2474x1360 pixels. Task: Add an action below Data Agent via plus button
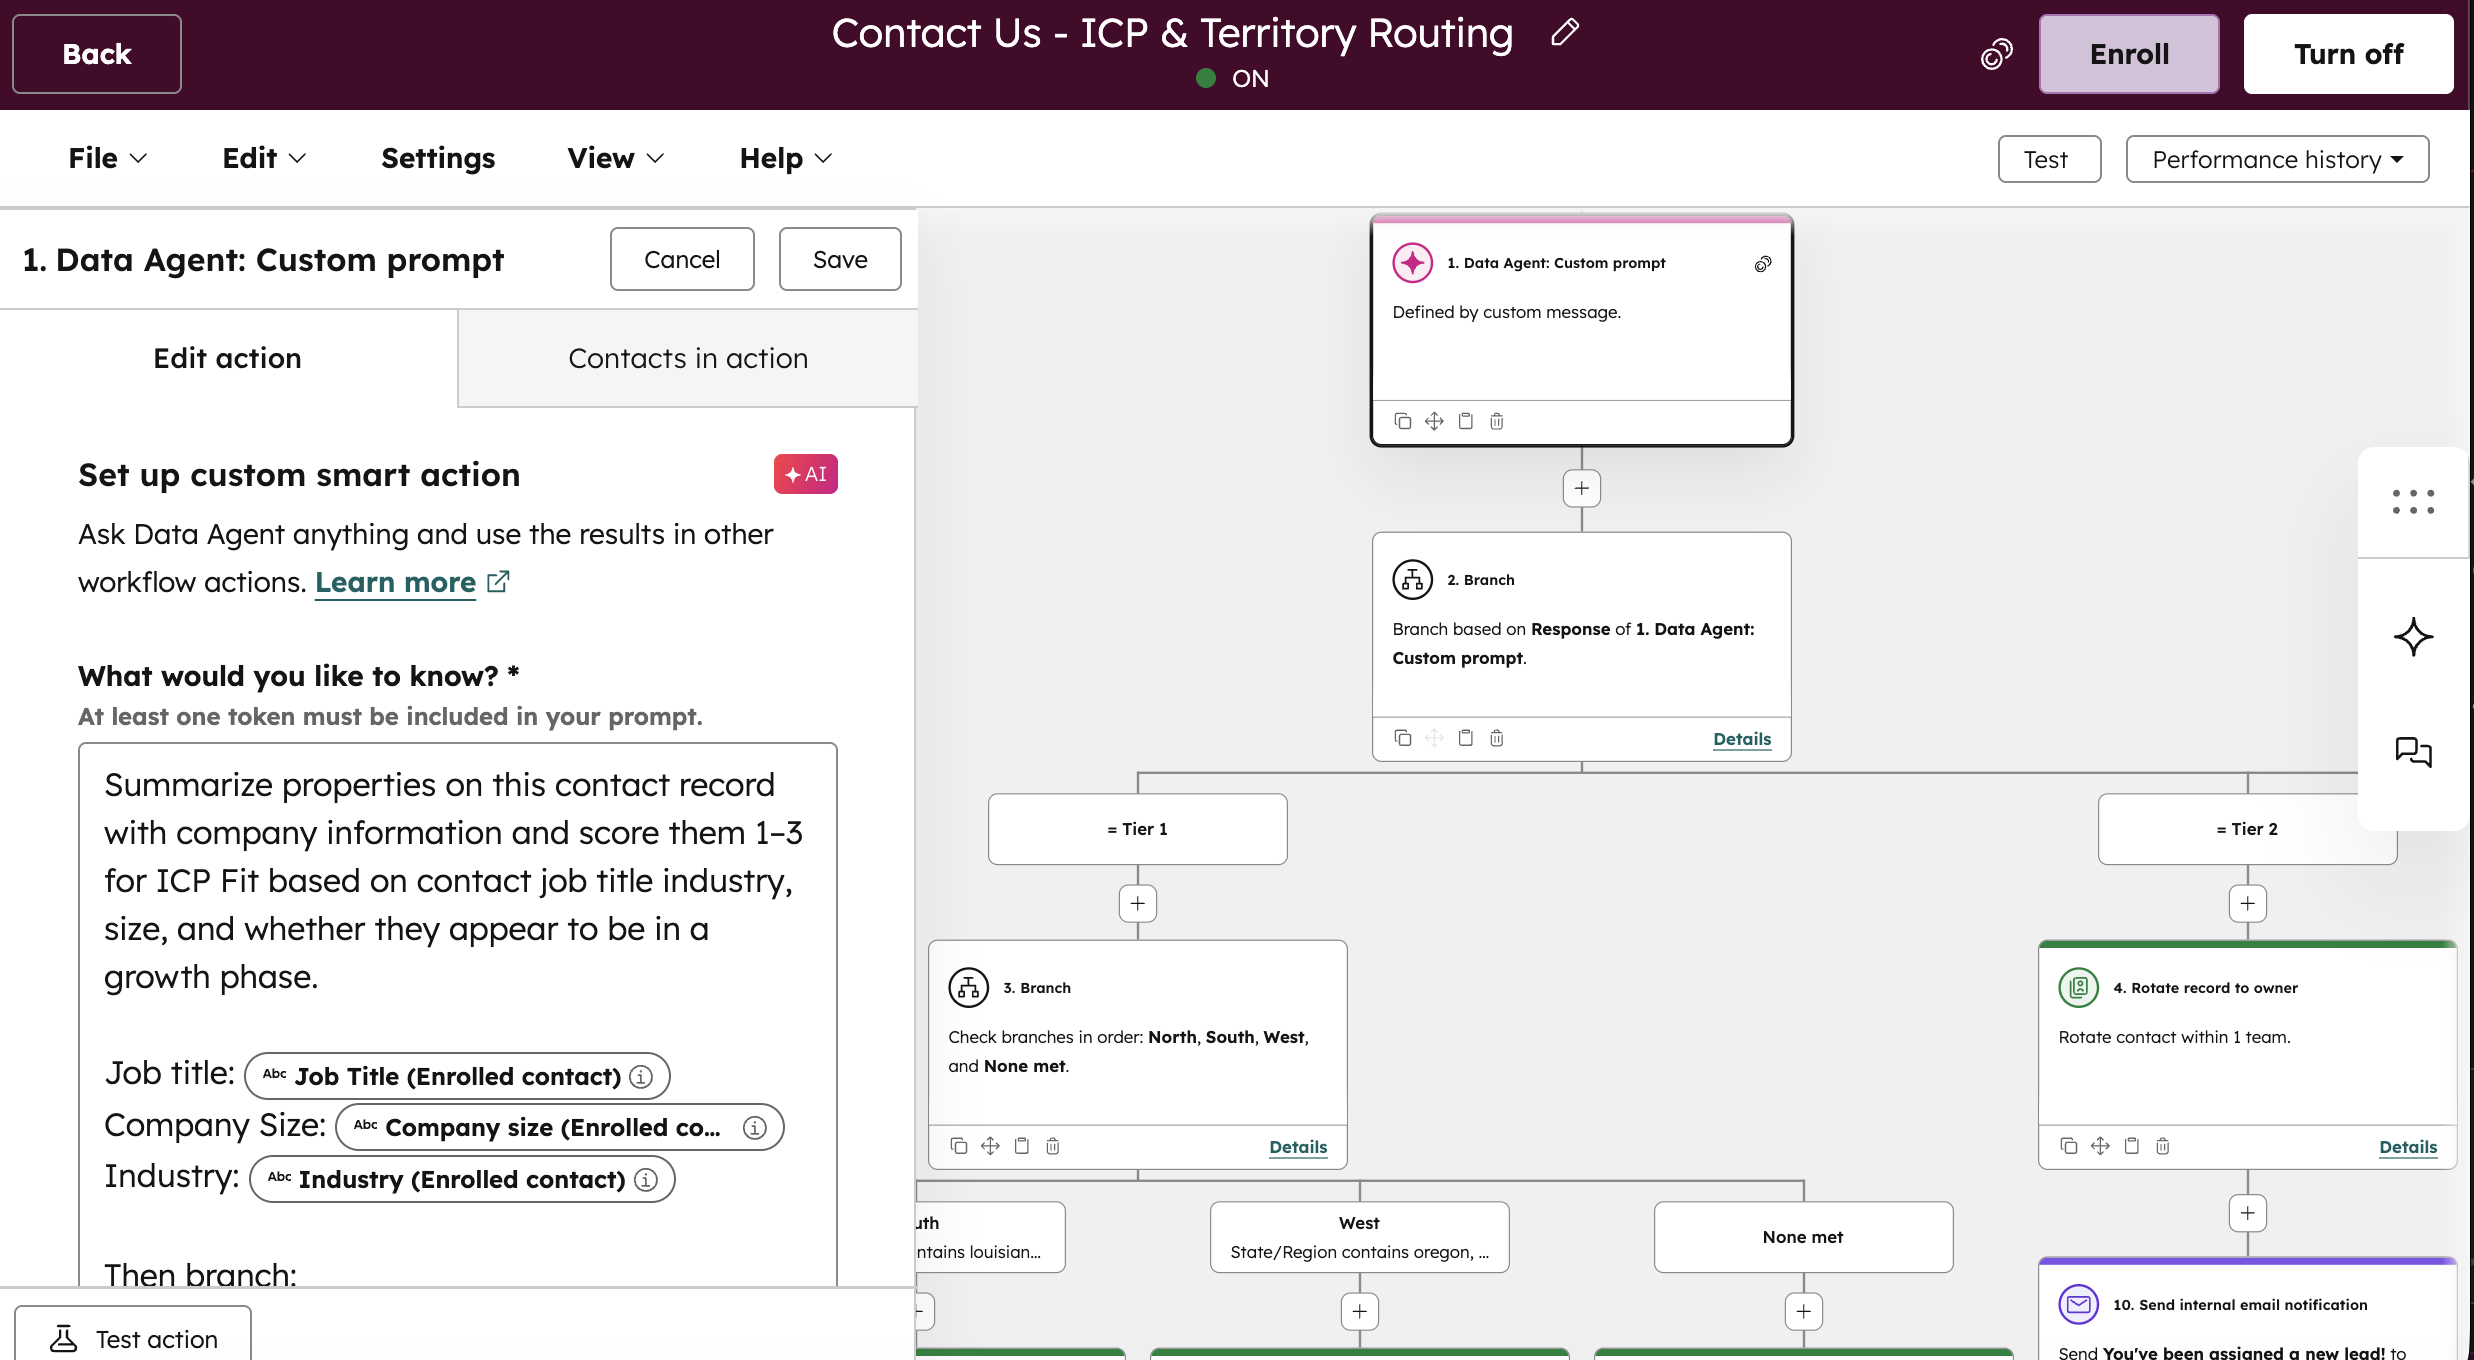point(1580,488)
